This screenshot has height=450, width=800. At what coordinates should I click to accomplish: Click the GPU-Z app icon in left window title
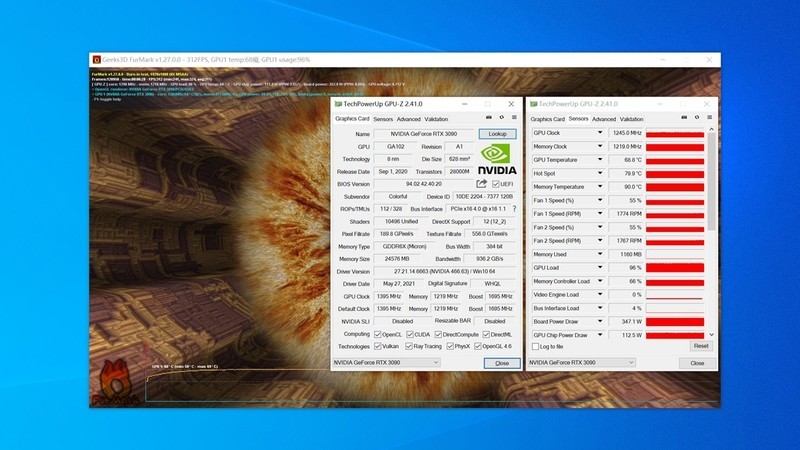pyautogui.click(x=338, y=104)
